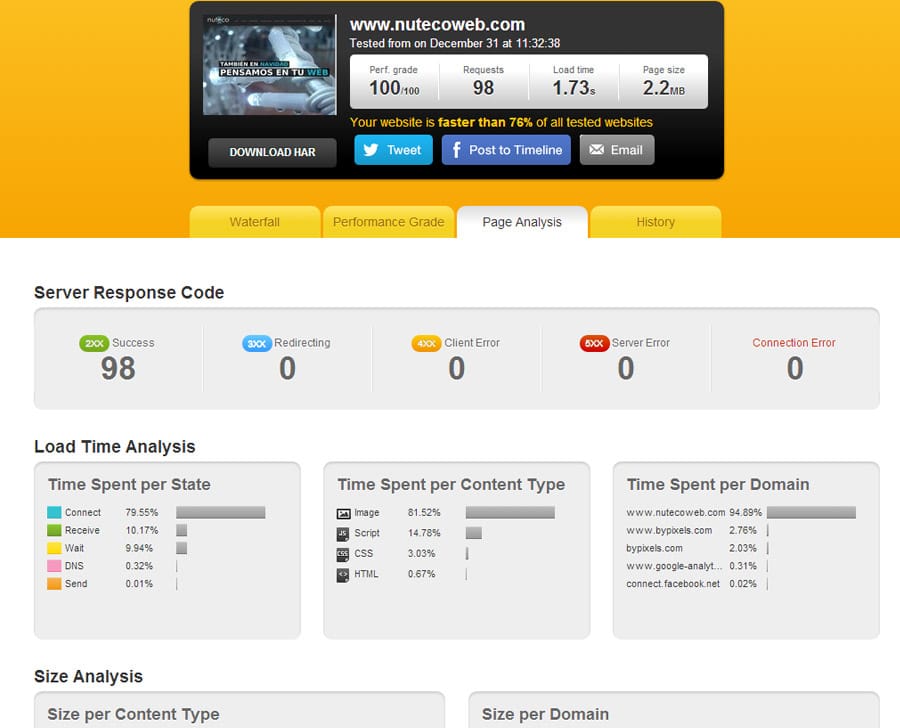Image resolution: width=900 pixels, height=728 pixels.
Task: Click the Email share button
Action: click(x=617, y=150)
